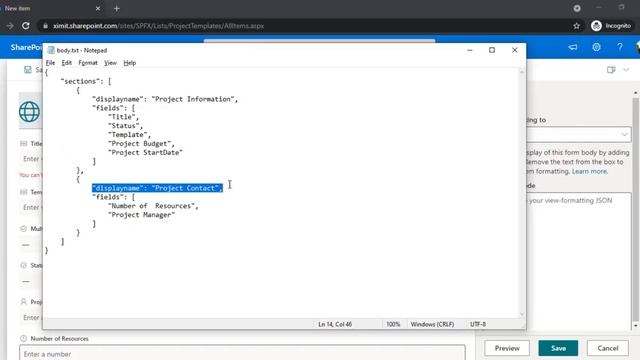Click the Number of Resources field icon
This screenshot has height=360, width=640.
pos(23,338)
